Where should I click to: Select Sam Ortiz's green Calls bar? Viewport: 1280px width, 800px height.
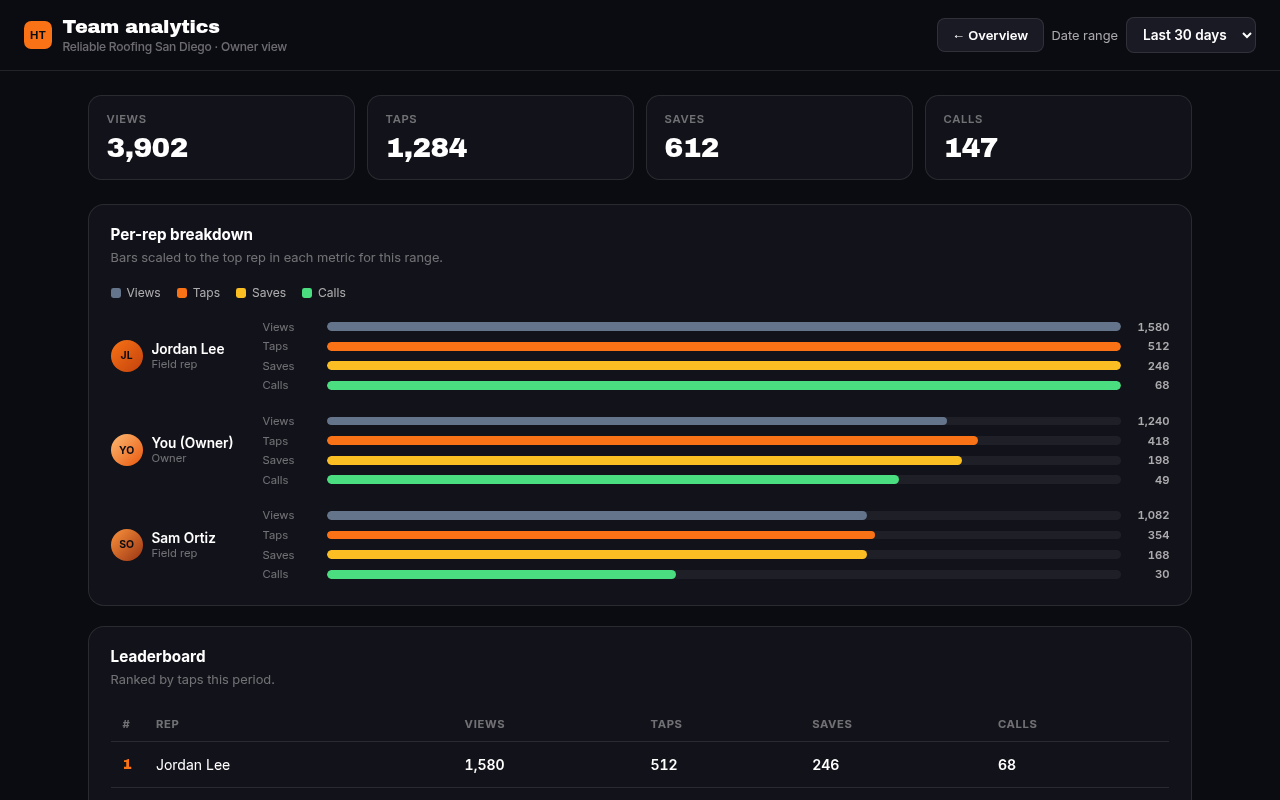pos(501,574)
